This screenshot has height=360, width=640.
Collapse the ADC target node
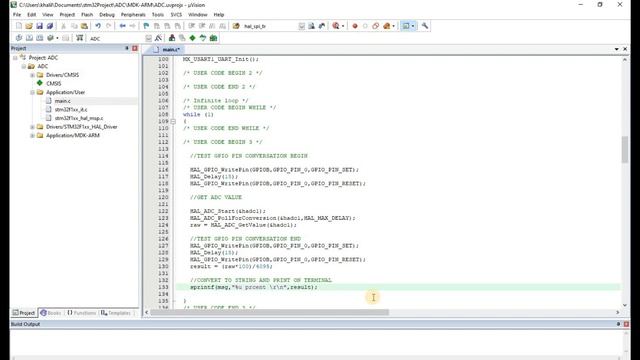pyautogui.click(x=24, y=66)
